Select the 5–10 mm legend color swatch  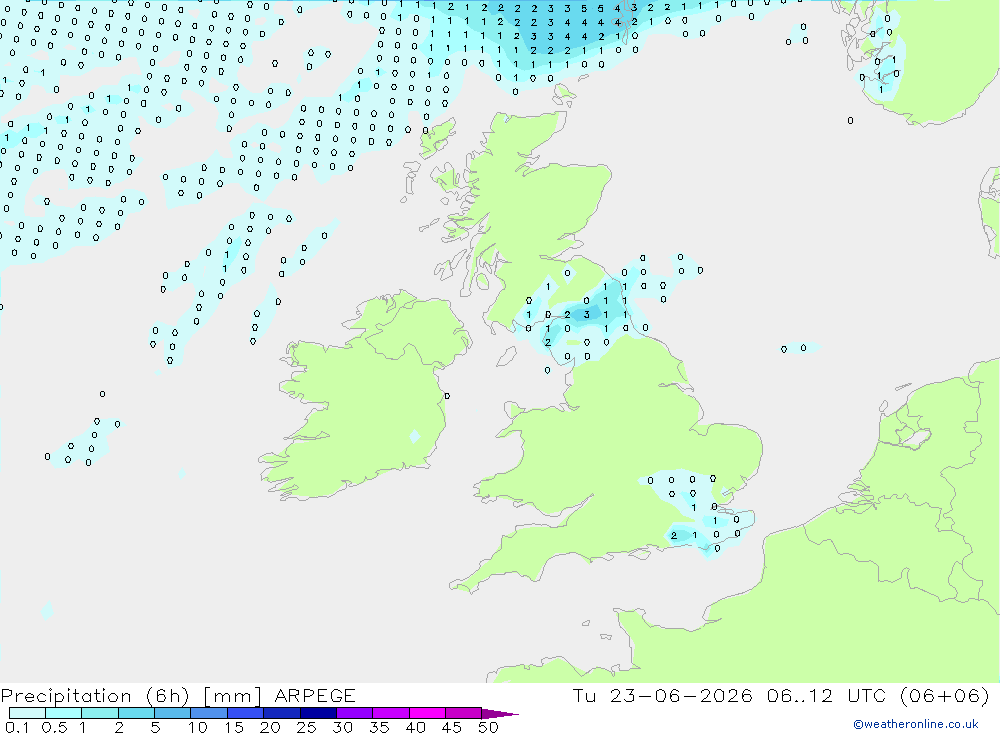pos(173,713)
